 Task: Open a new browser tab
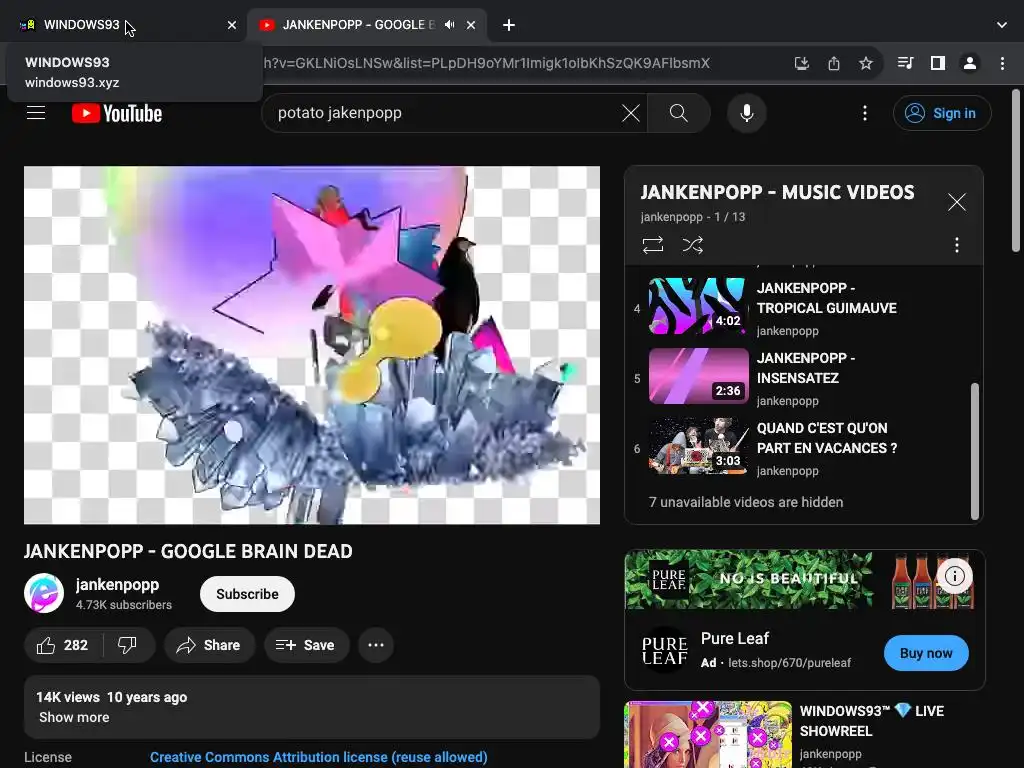(509, 25)
